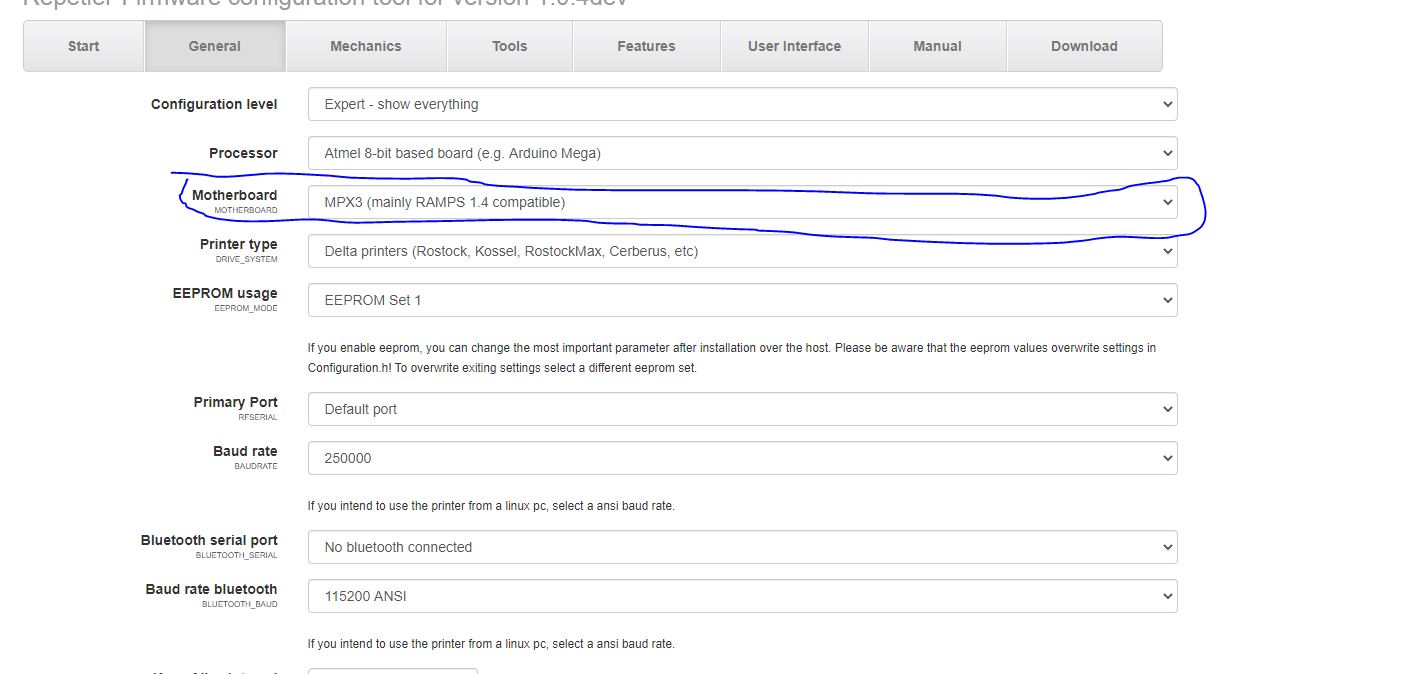Click the EEPROM usage field label
Screen dimensions: 1409x674
(225, 294)
